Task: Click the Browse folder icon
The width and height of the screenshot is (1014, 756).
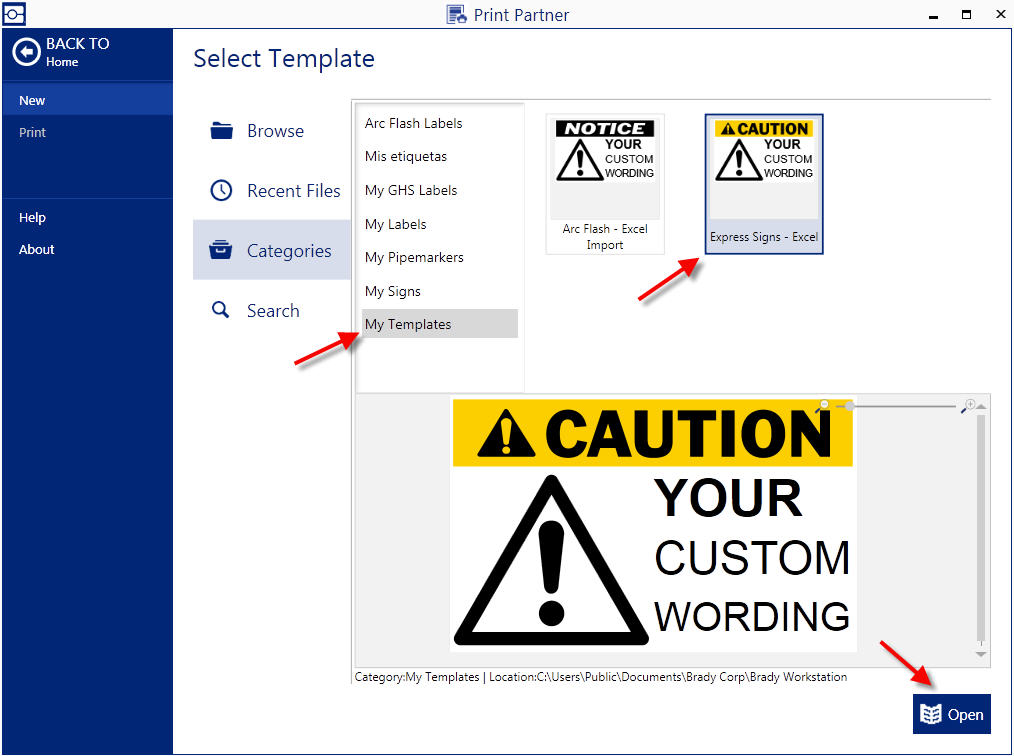Action: point(221,131)
